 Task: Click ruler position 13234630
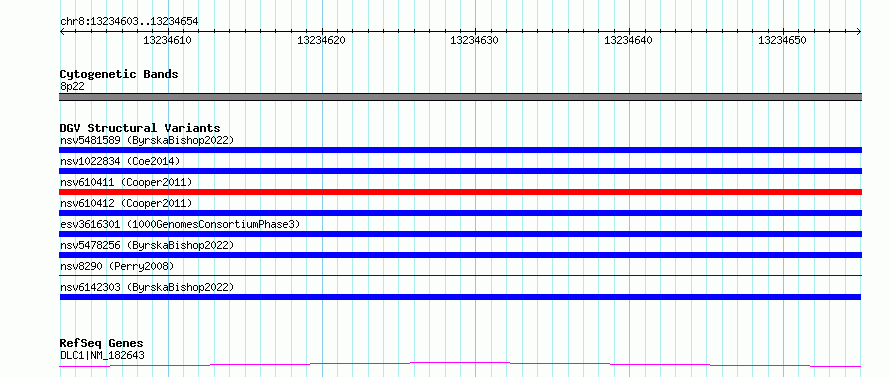tap(475, 40)
